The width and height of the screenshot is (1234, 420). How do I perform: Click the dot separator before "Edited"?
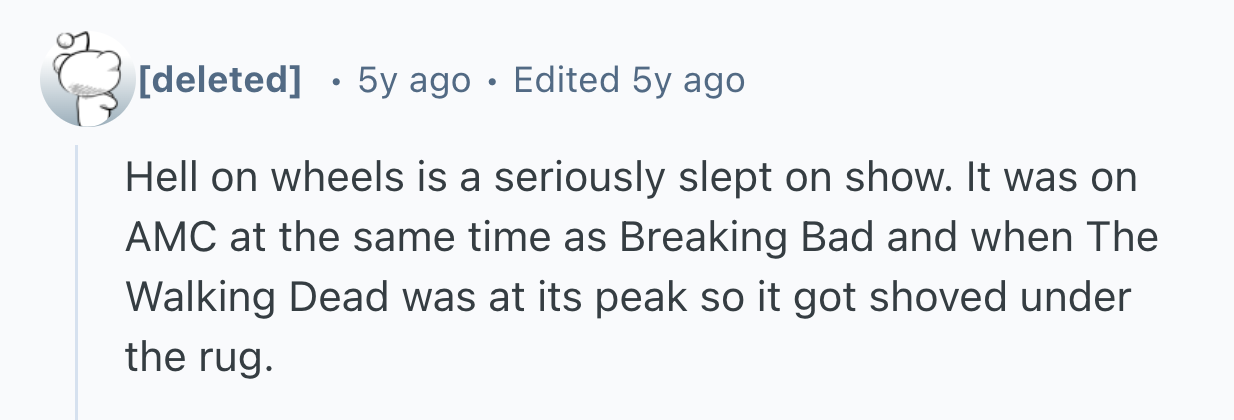click(491, 81)
